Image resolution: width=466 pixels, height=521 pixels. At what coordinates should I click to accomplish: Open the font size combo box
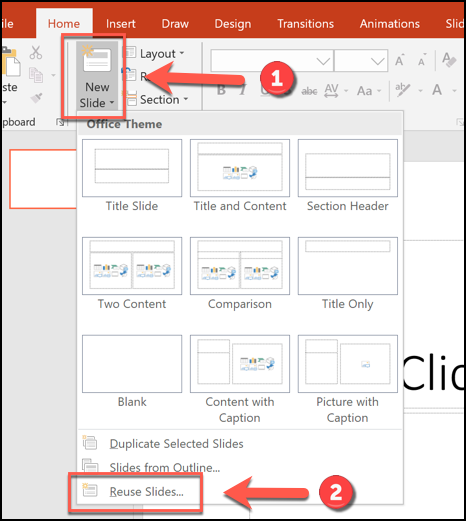click(x=361, y=61)
